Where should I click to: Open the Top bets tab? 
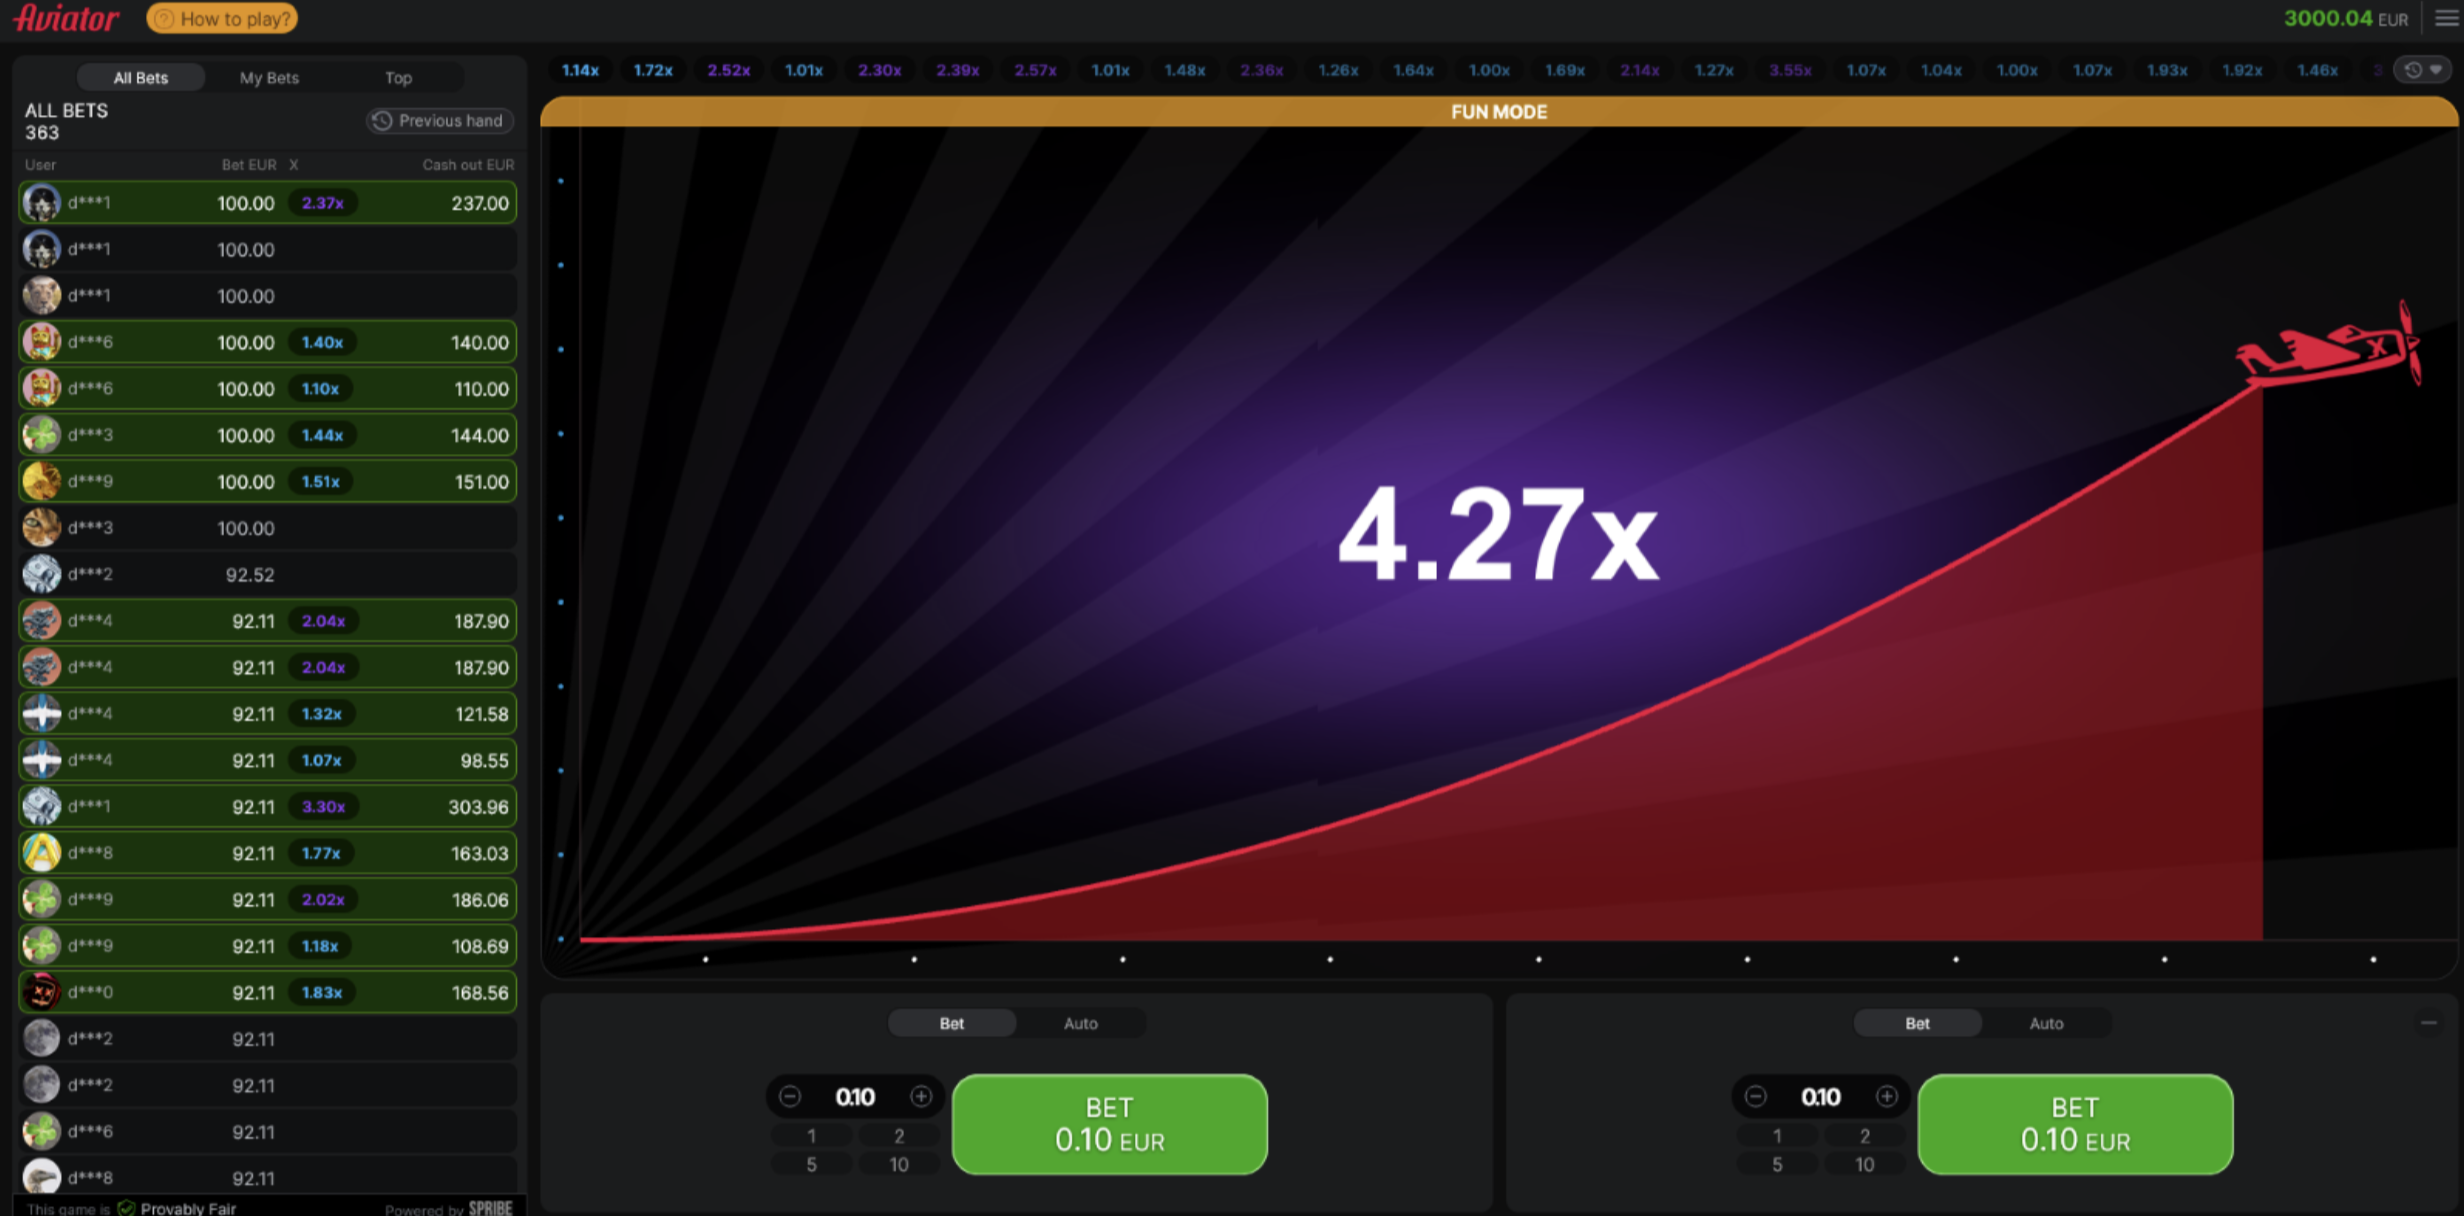pos(398,77)
